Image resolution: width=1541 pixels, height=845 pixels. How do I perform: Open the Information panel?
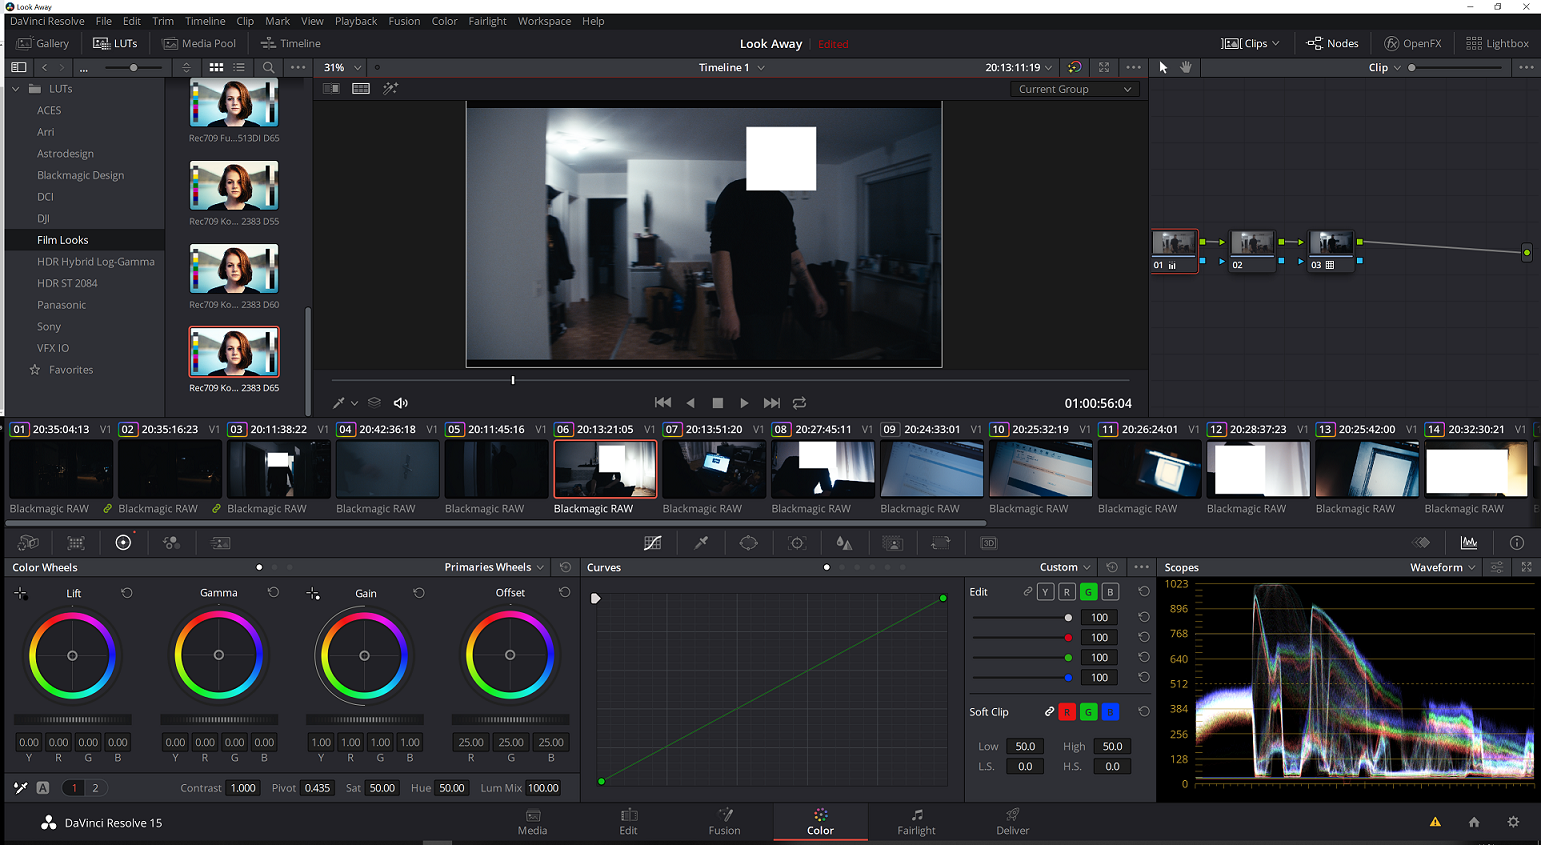click(1517, 542)
